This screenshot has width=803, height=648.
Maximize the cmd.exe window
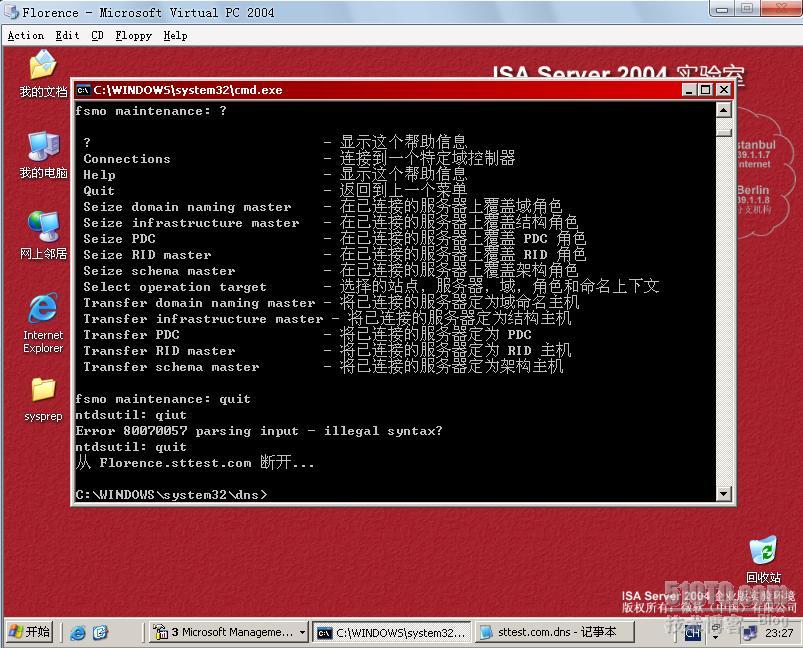point(706,90)
